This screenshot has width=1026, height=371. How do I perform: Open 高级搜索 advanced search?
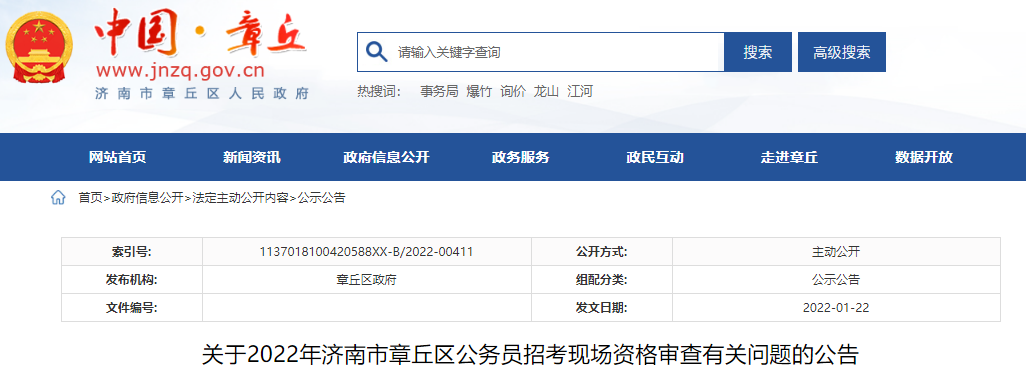point(841,52)
